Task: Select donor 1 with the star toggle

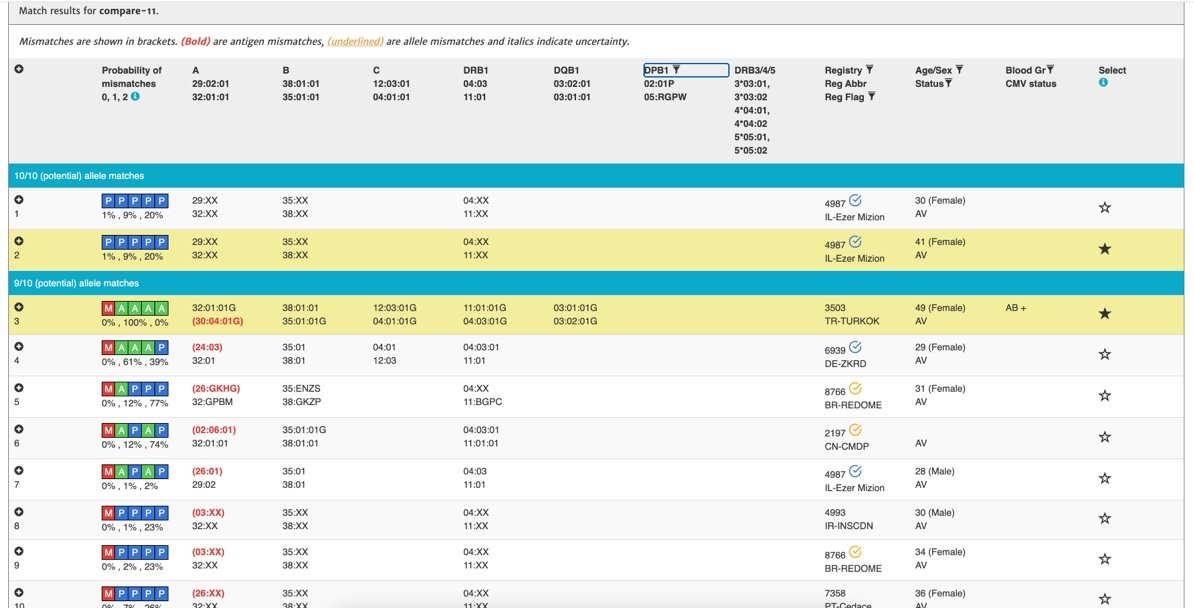Action: [1104, 208]
